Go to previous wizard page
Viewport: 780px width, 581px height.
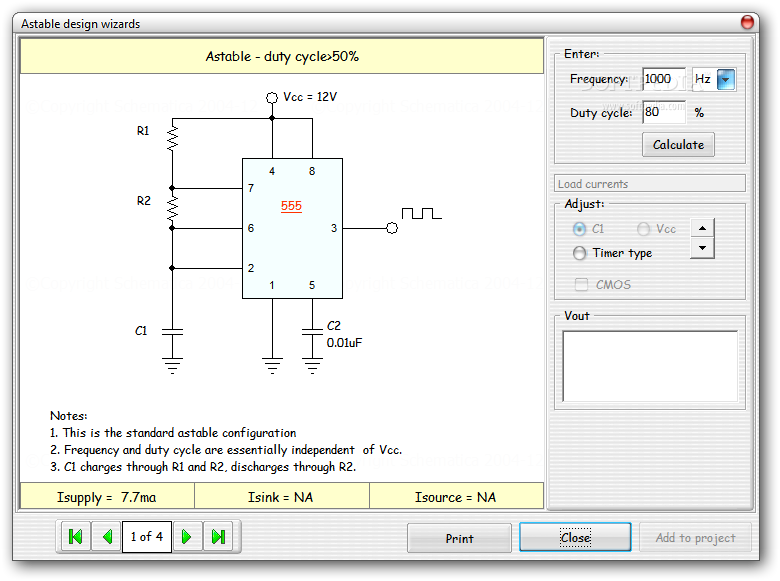(107, 537)
